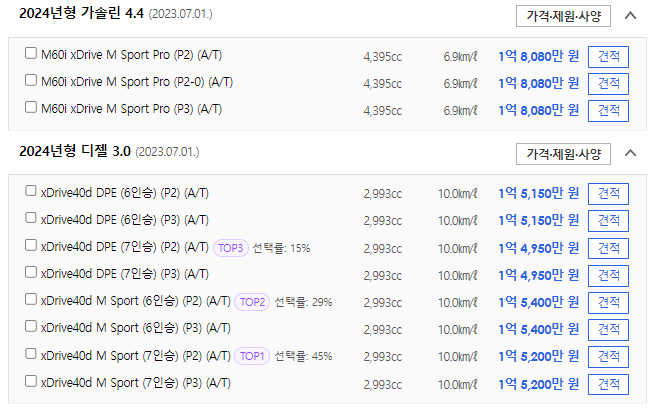The image size is (654, 412).
Task: Tick xDrive40d DPE (7인승) (P2) checkbox
Action: pyautogui.click(x=31, y=245)
